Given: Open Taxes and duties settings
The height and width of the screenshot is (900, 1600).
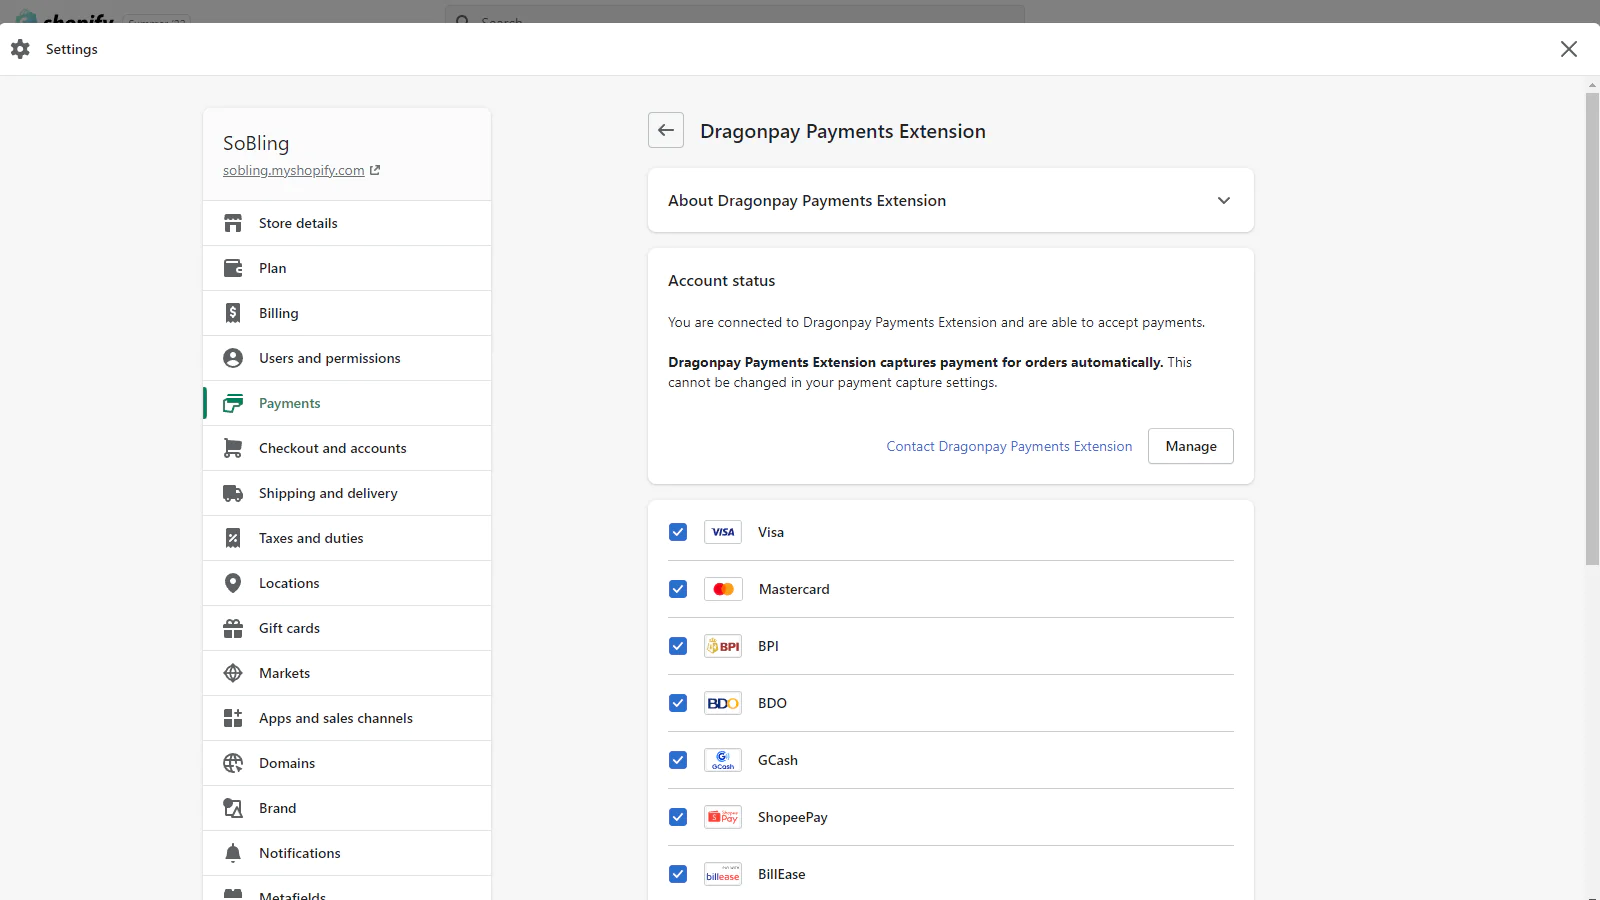Looking at the screenshot, I should tap(347, 538).
